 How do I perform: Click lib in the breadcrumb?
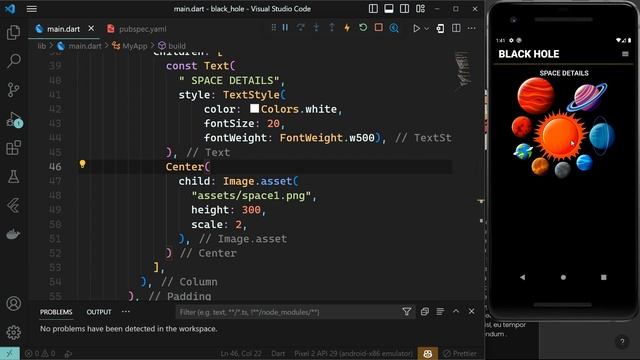pyautogui.click(x=42, y=46)
